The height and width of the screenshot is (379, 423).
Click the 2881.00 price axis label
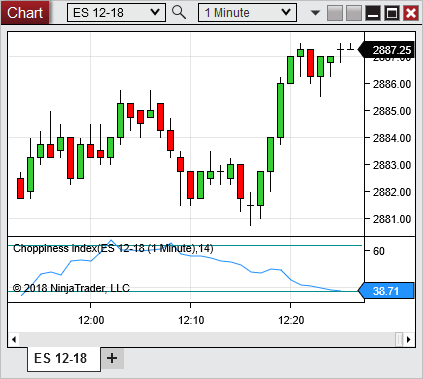pyautogui.click(x=392, y=219)
